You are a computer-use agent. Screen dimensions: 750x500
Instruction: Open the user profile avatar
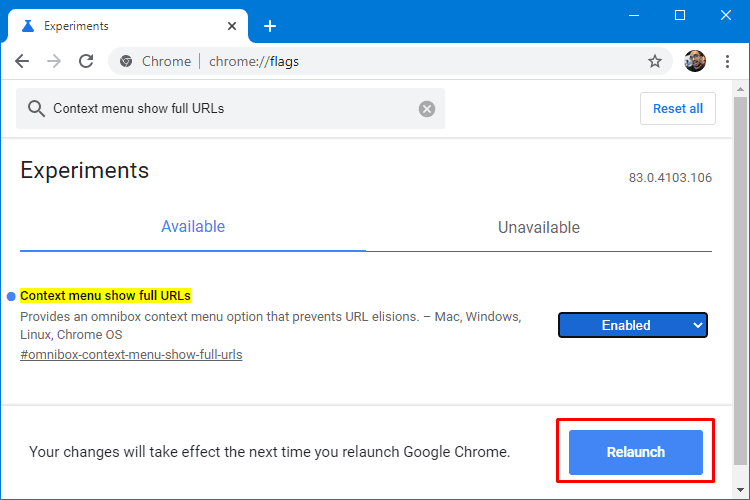tap(695, 61)
